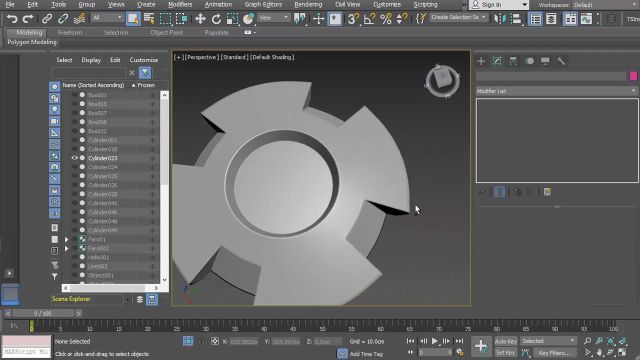
Task: Click the ViewCube navigation widget
Action: point(442,81)
